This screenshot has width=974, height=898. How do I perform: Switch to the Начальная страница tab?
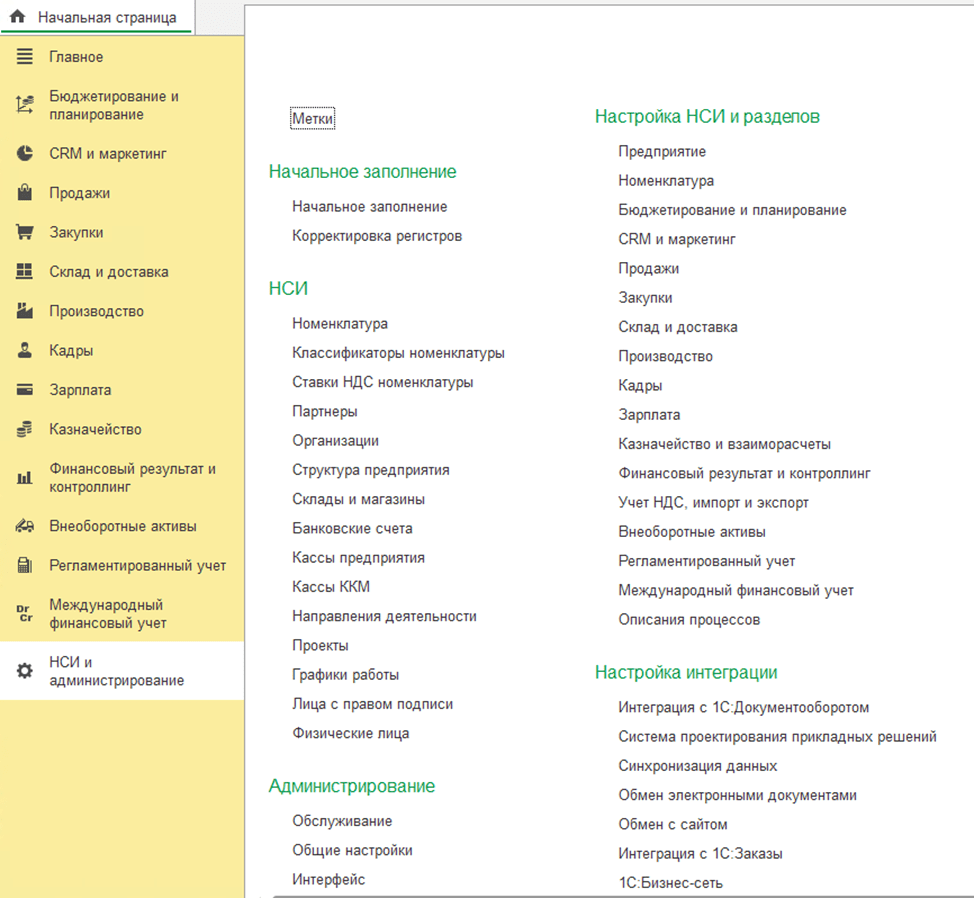click(106, 17)
